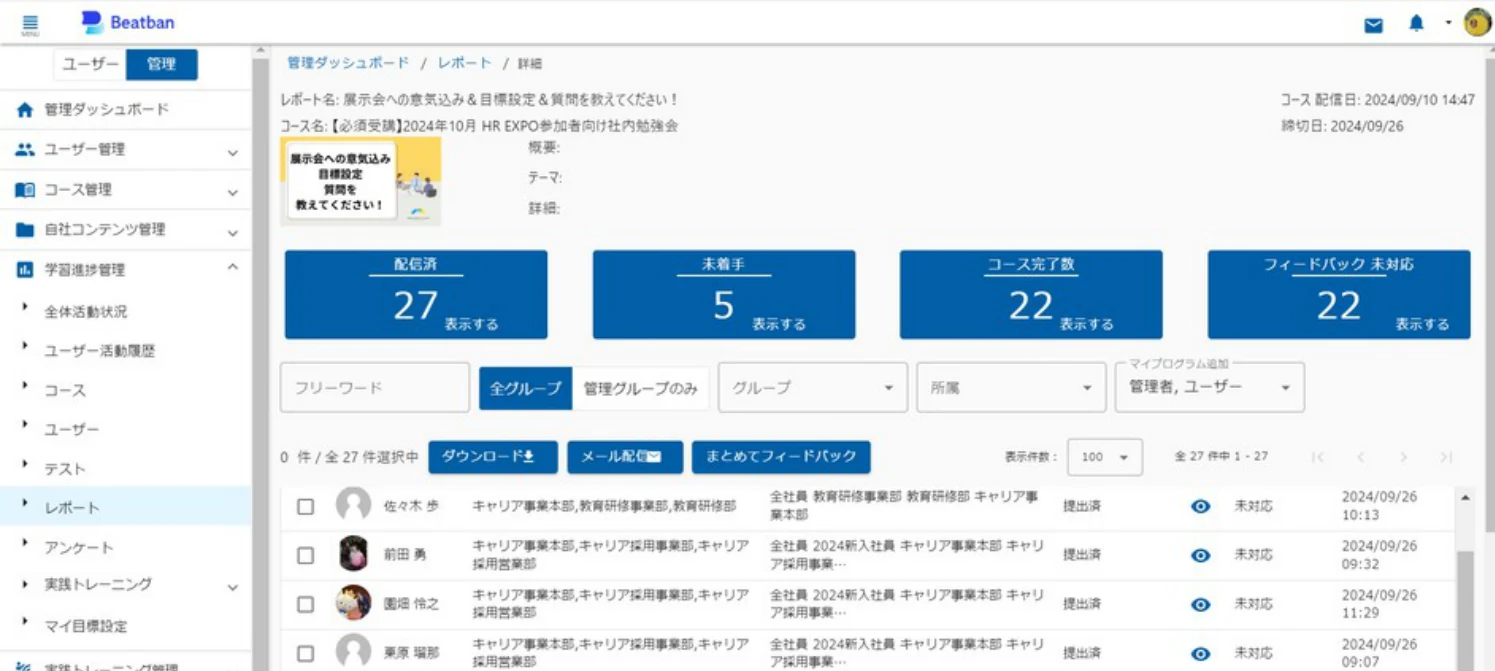Switch to 管理 mode toggle
This screenshot has height=671, width=1495.
pos(161,64)
